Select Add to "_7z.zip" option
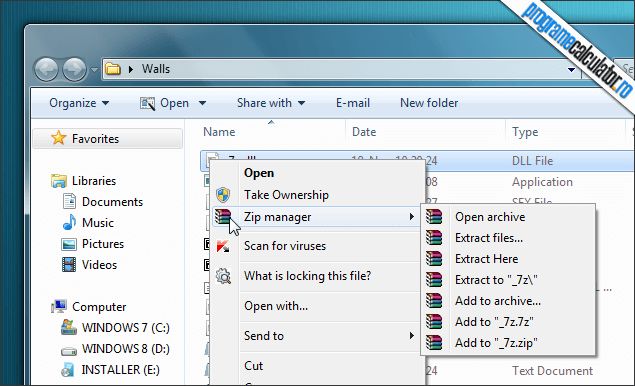Screen dimensions: 635x386 [x=496, y=343]
